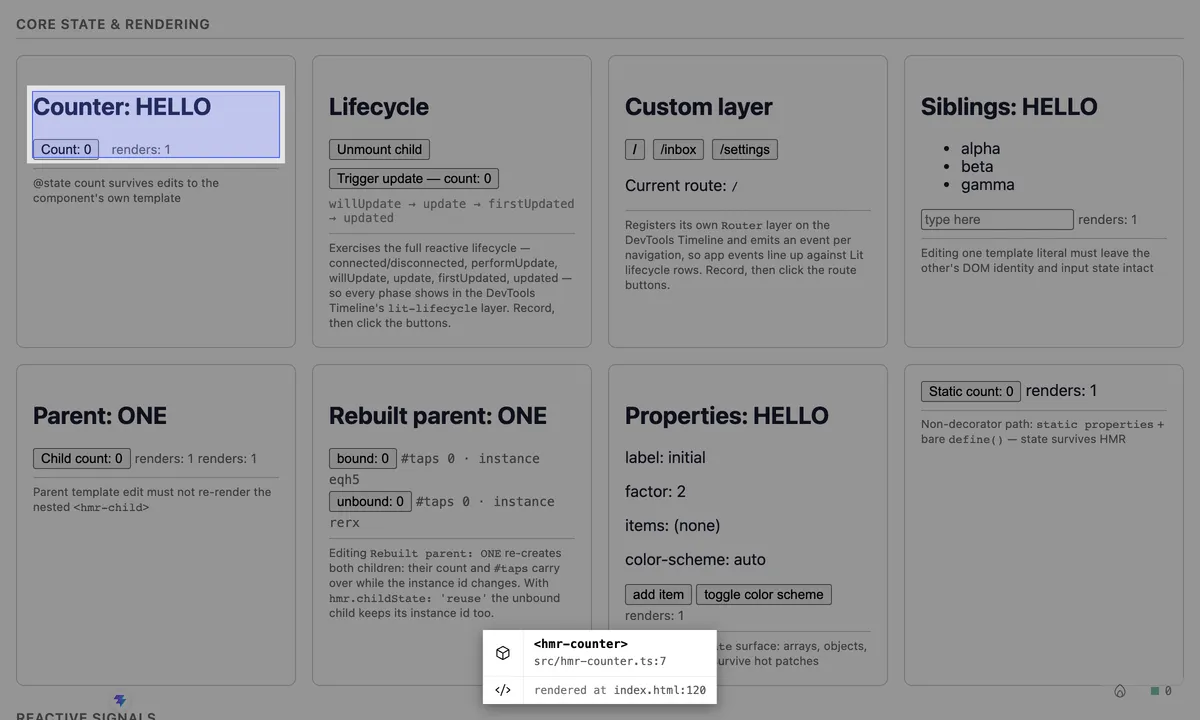This screenshot has width=1200, height=720.
Task: Click the Lifecycle heading
Action: (379, 107)
